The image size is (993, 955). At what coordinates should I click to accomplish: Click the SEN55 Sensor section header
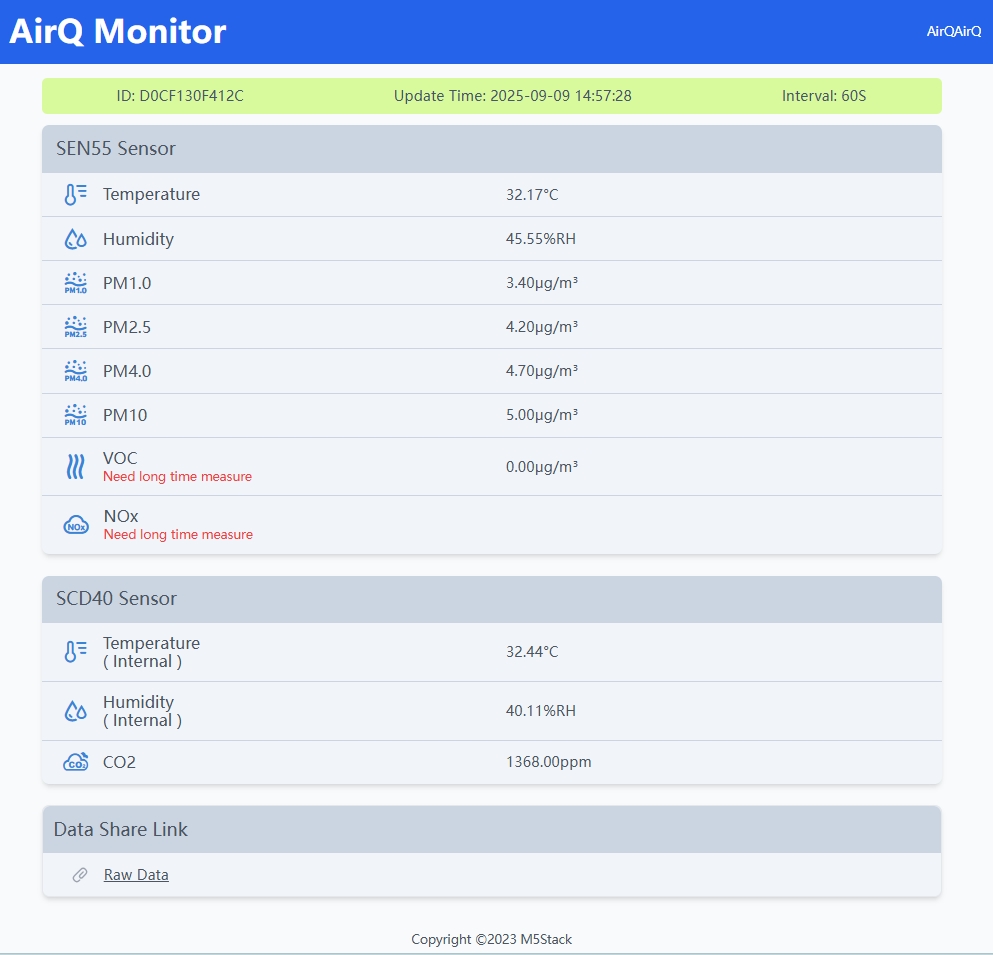(x=491, y=149)
